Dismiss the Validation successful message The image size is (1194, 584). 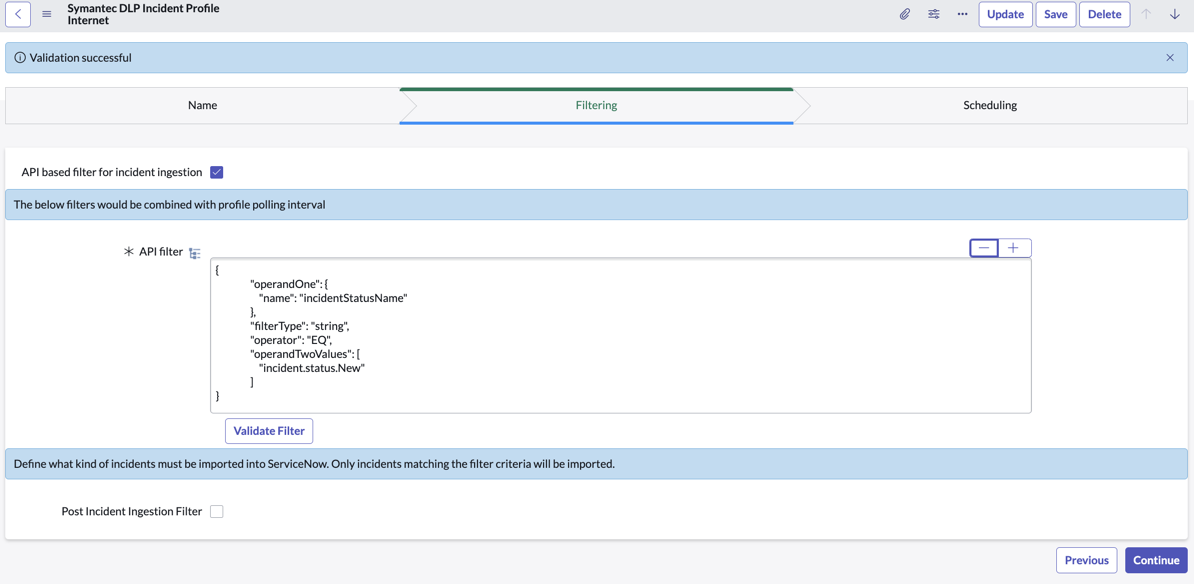(1170, 58)
